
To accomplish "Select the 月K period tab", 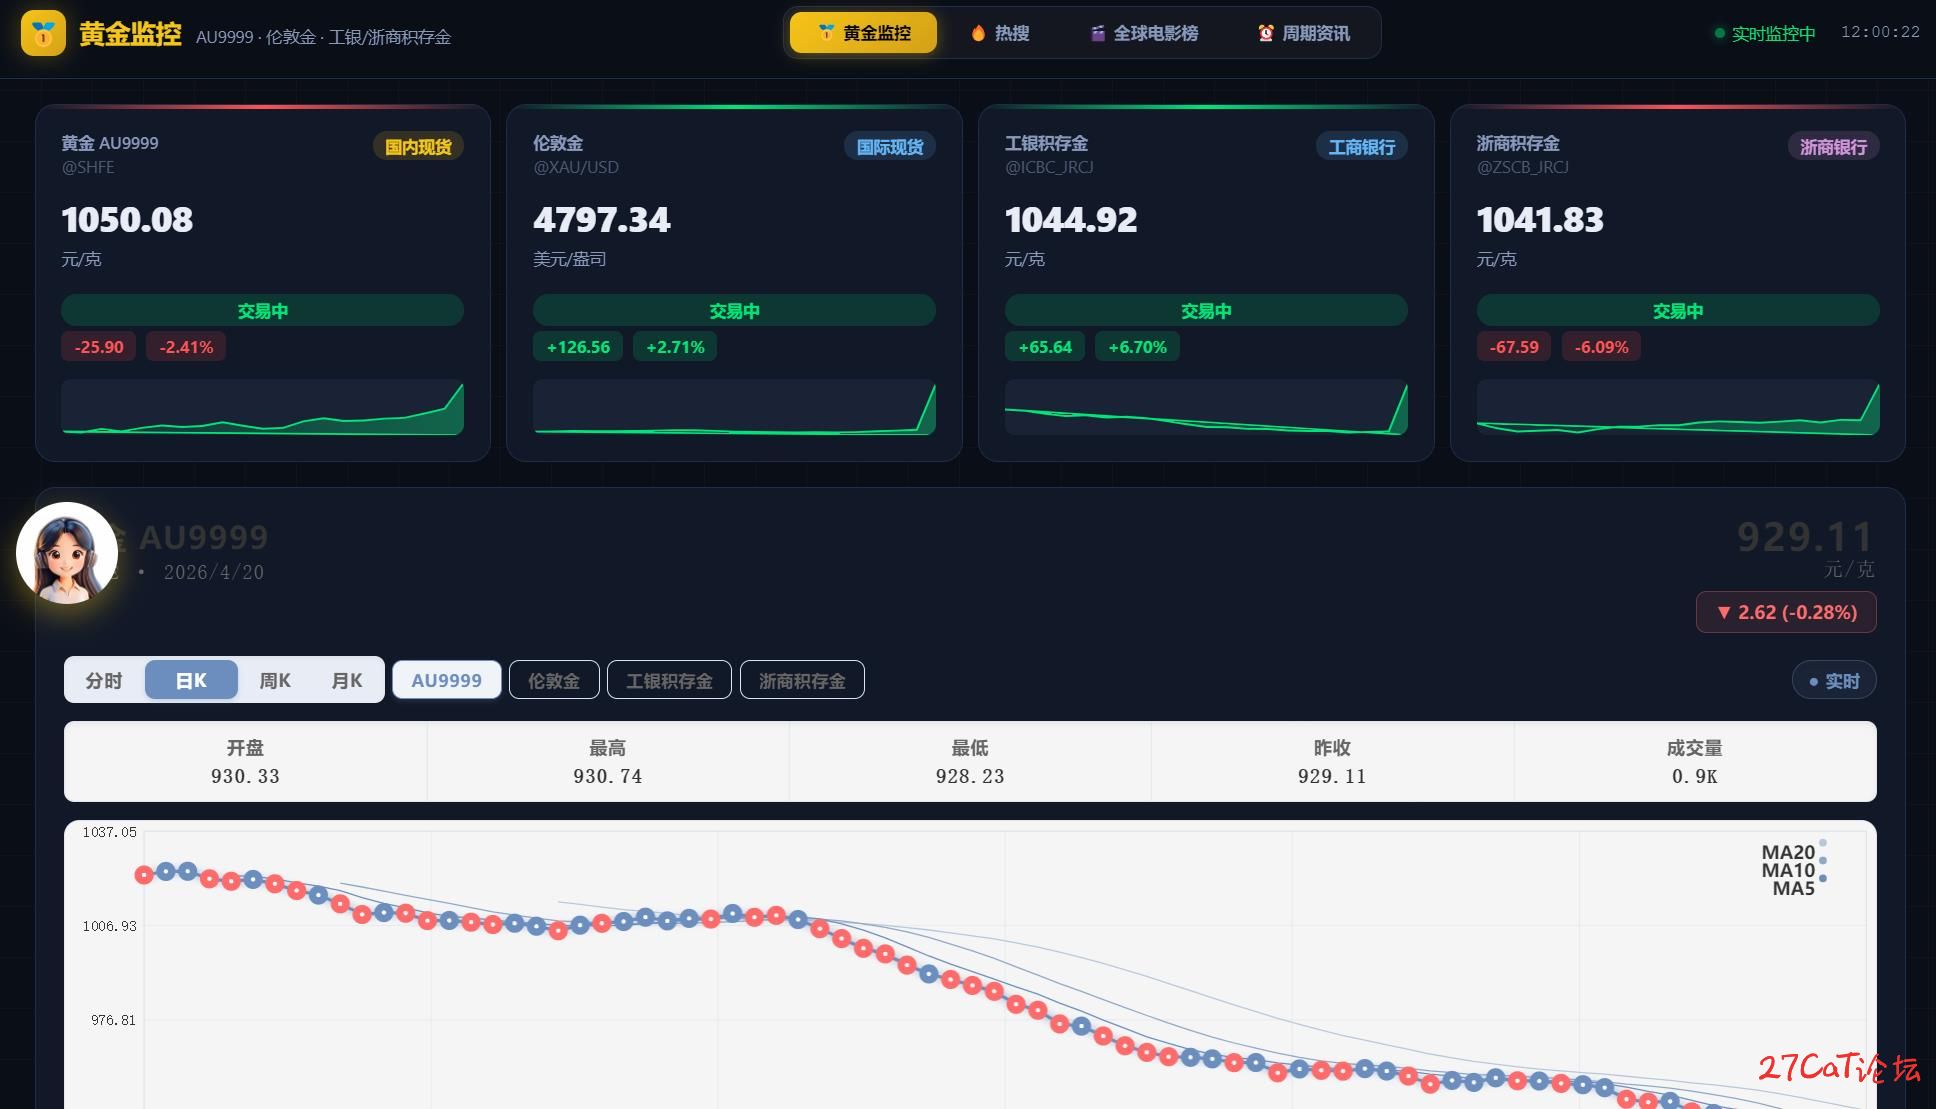I will coord(347,681).
